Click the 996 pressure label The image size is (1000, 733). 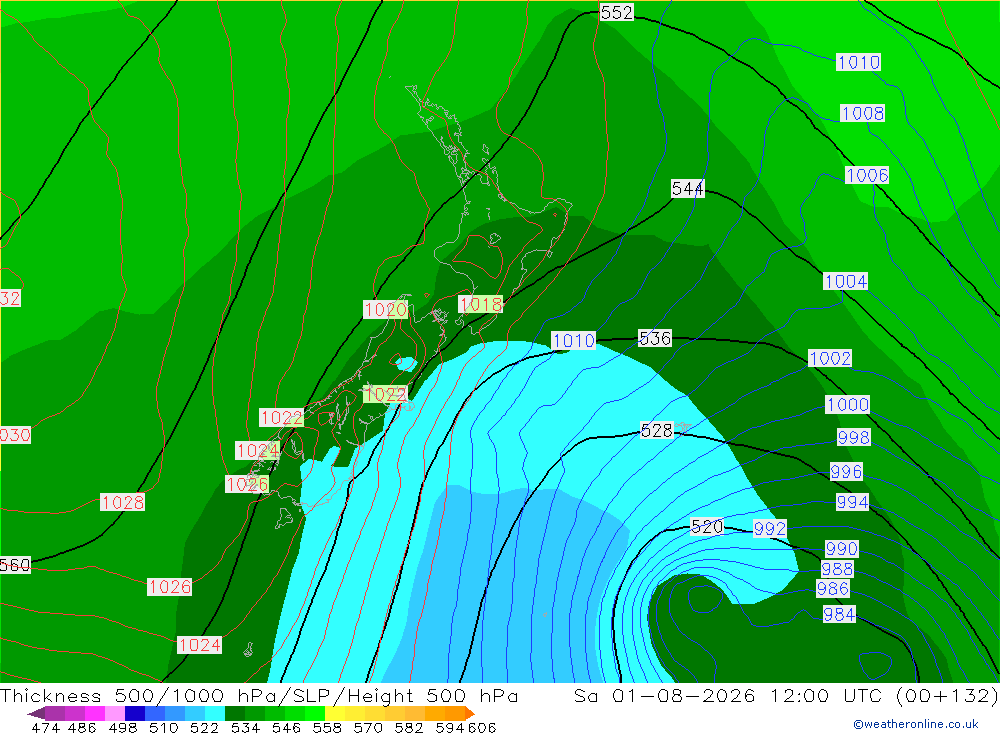[x=846, y=471]
